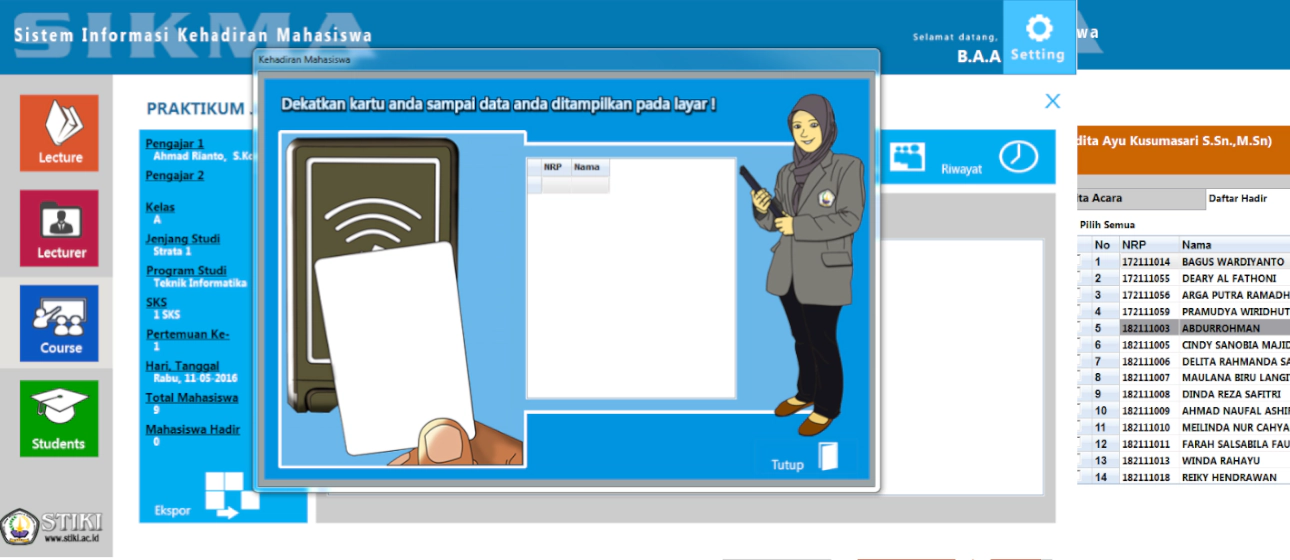This screenshot has height=560, width=1290.
Task: Click NRP 182111009 cell
Action: pyautogui.click(x=1148, y=410)
